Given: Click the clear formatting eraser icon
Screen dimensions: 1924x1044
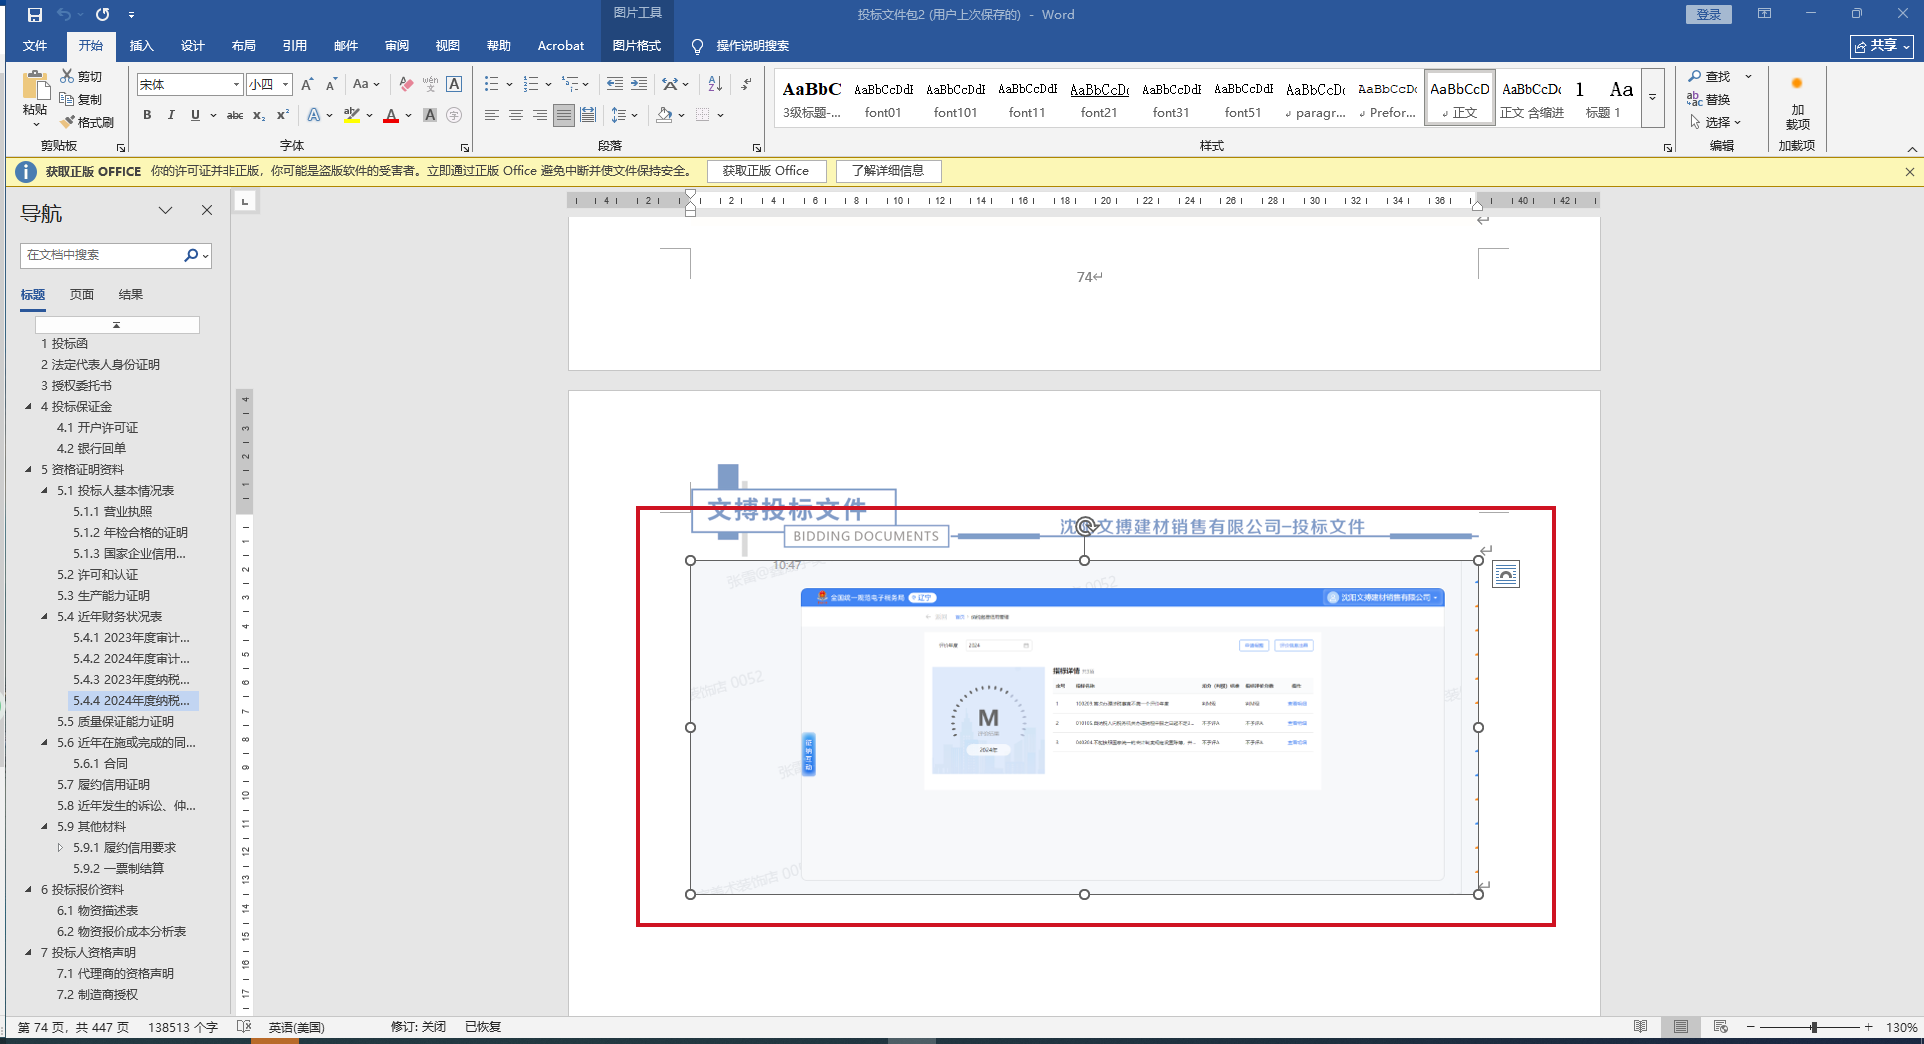Looking at the screenshot, I should (406, 84).
